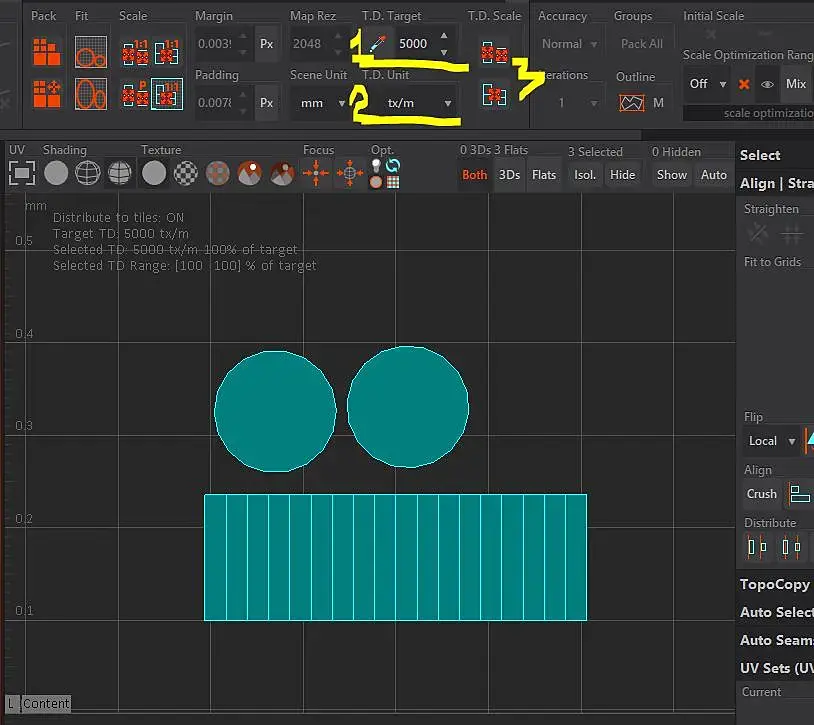Click the first Distribute spacing icon
The image size is (814, 725).
pyautogui.click(x=757, y=546)
